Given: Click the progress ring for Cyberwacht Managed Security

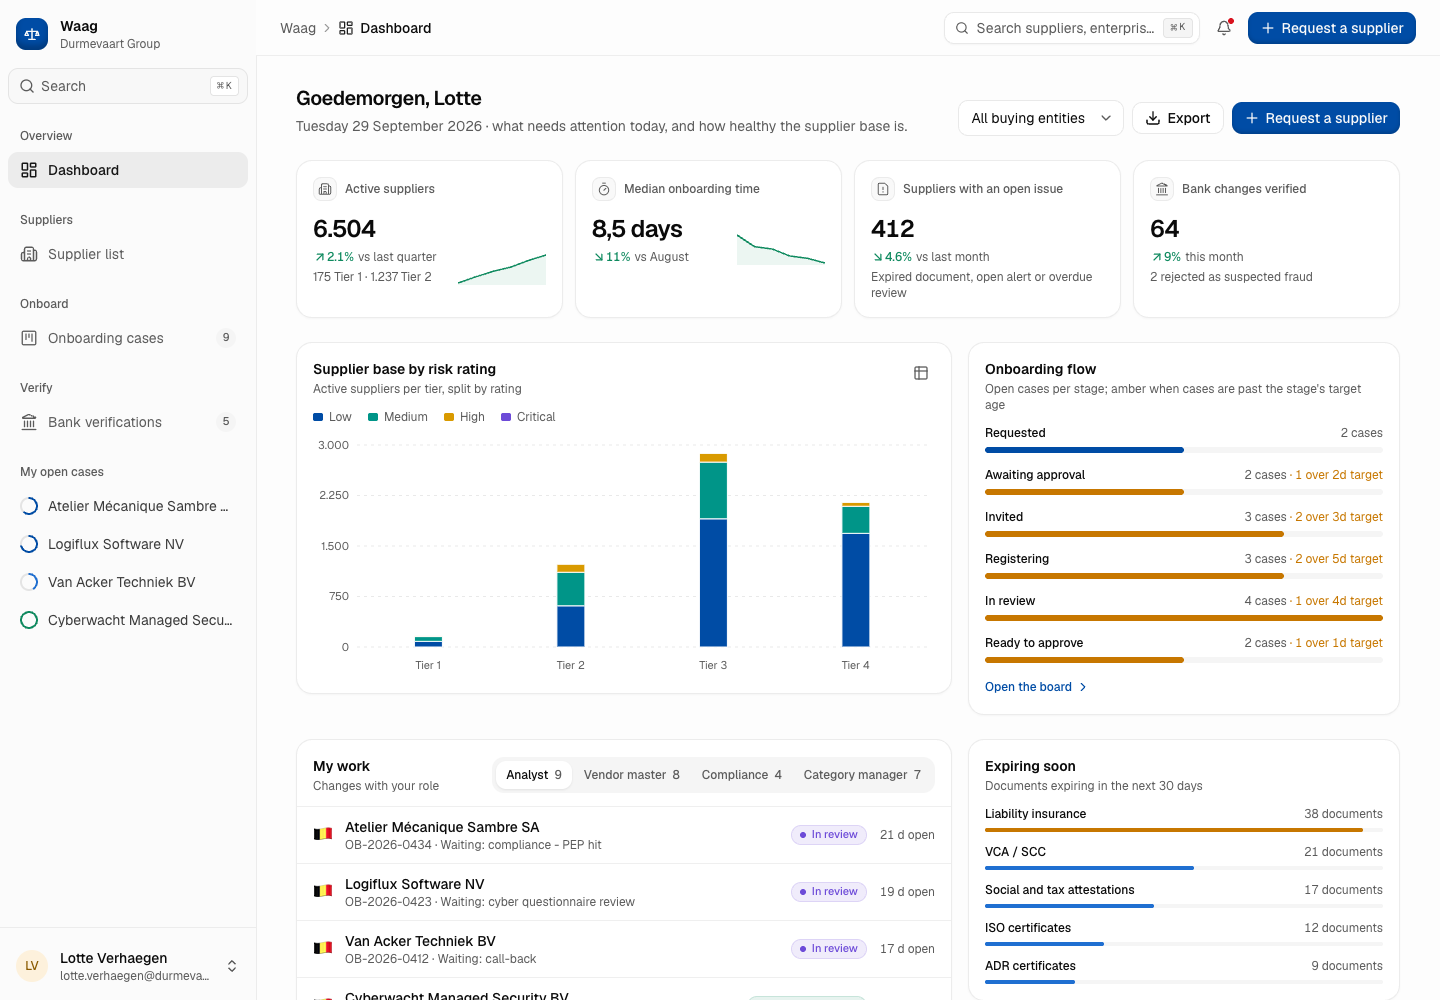Looking at the screenshot, I should [29, 620].
